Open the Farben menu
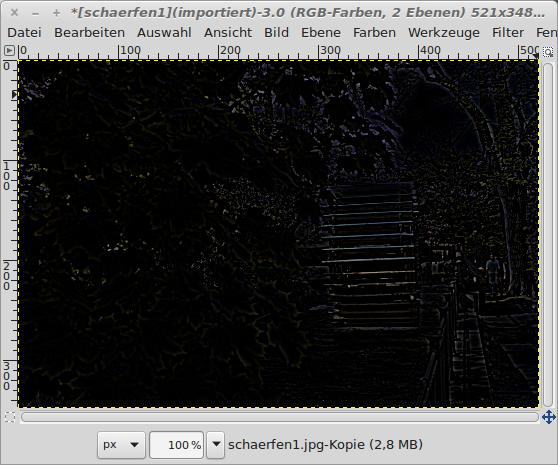Viewport: 558px width, 465px height. tap(374, 33)
